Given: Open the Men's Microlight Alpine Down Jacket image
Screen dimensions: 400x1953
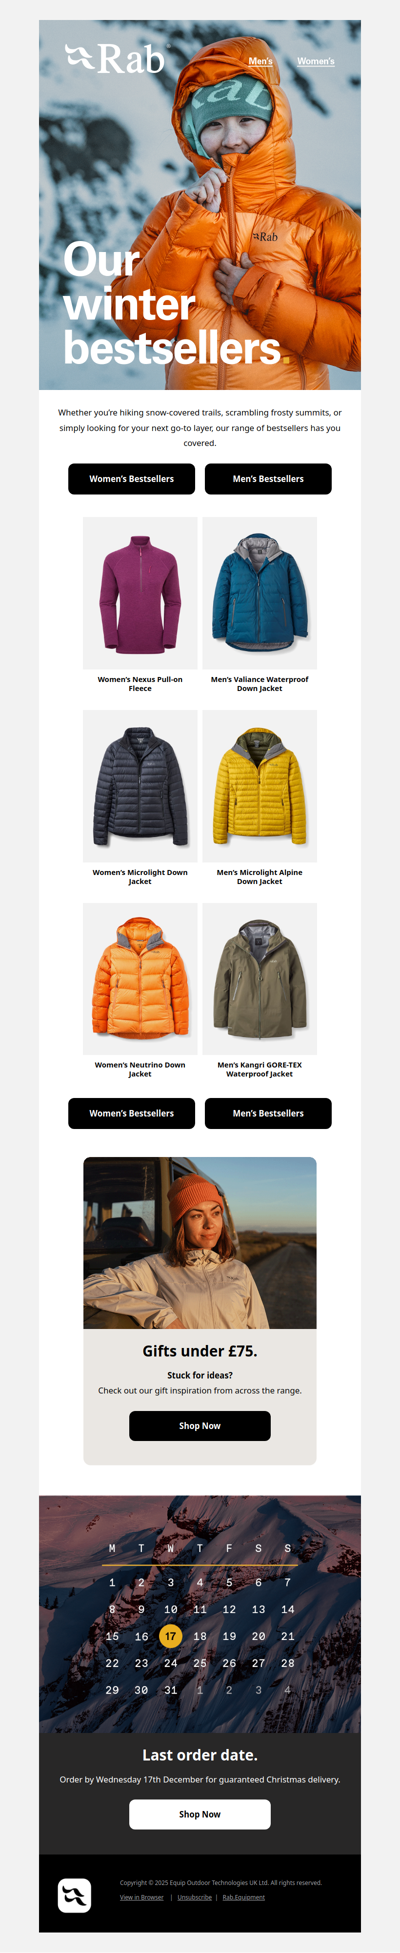Looking at the screenshot, I should pos(260,786).
